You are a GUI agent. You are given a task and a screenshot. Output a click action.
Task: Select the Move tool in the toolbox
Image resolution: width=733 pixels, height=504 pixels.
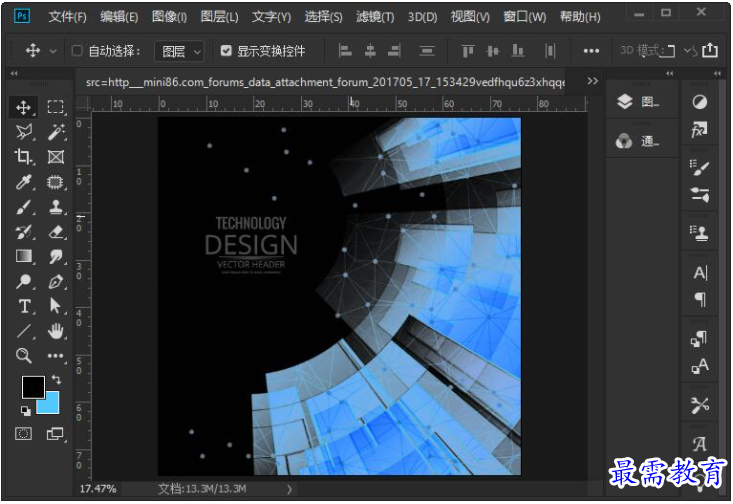pyautogui.click(x=23, y=107)
